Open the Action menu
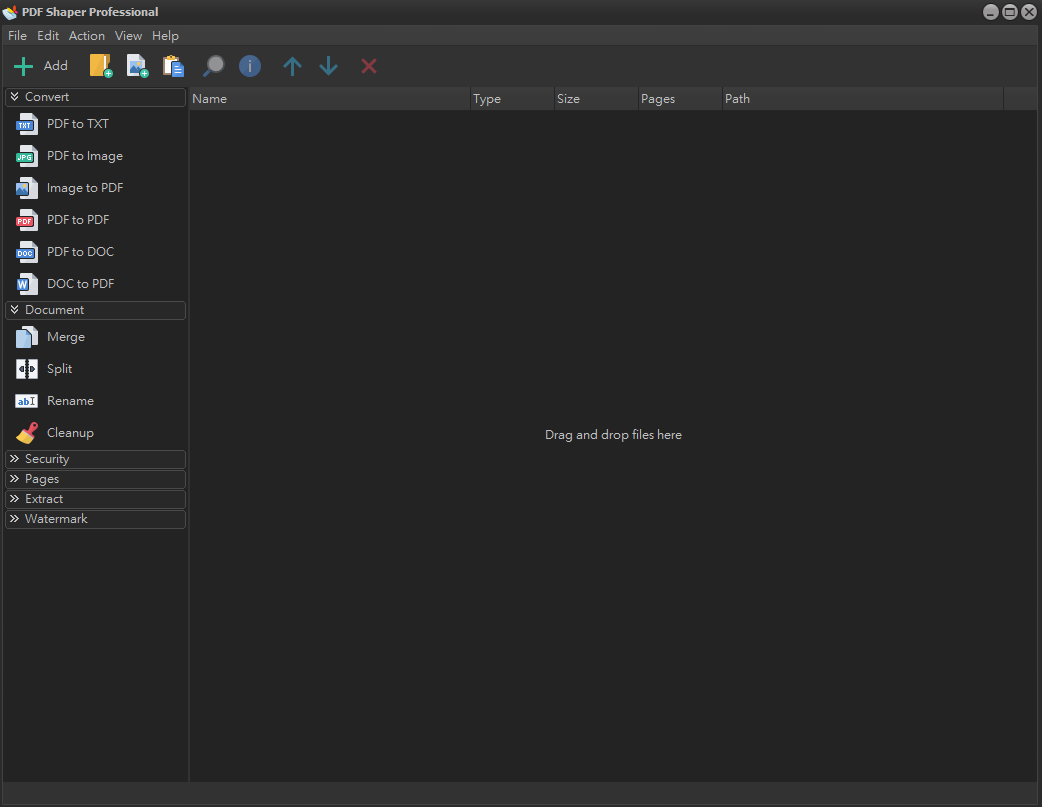Screen dimensions: 1042x807 coord(87,36)
